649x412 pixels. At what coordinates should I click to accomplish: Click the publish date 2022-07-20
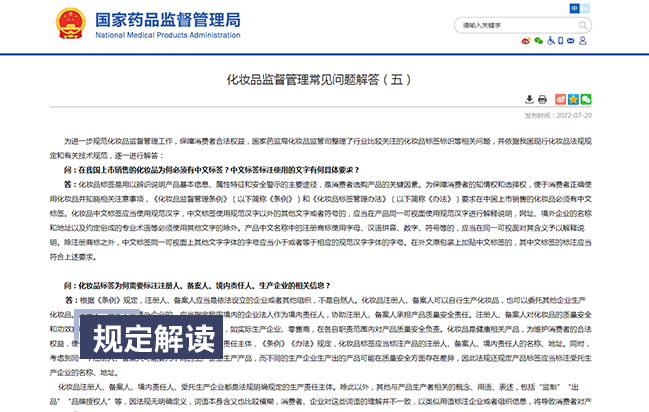click(x=574, y=116)
